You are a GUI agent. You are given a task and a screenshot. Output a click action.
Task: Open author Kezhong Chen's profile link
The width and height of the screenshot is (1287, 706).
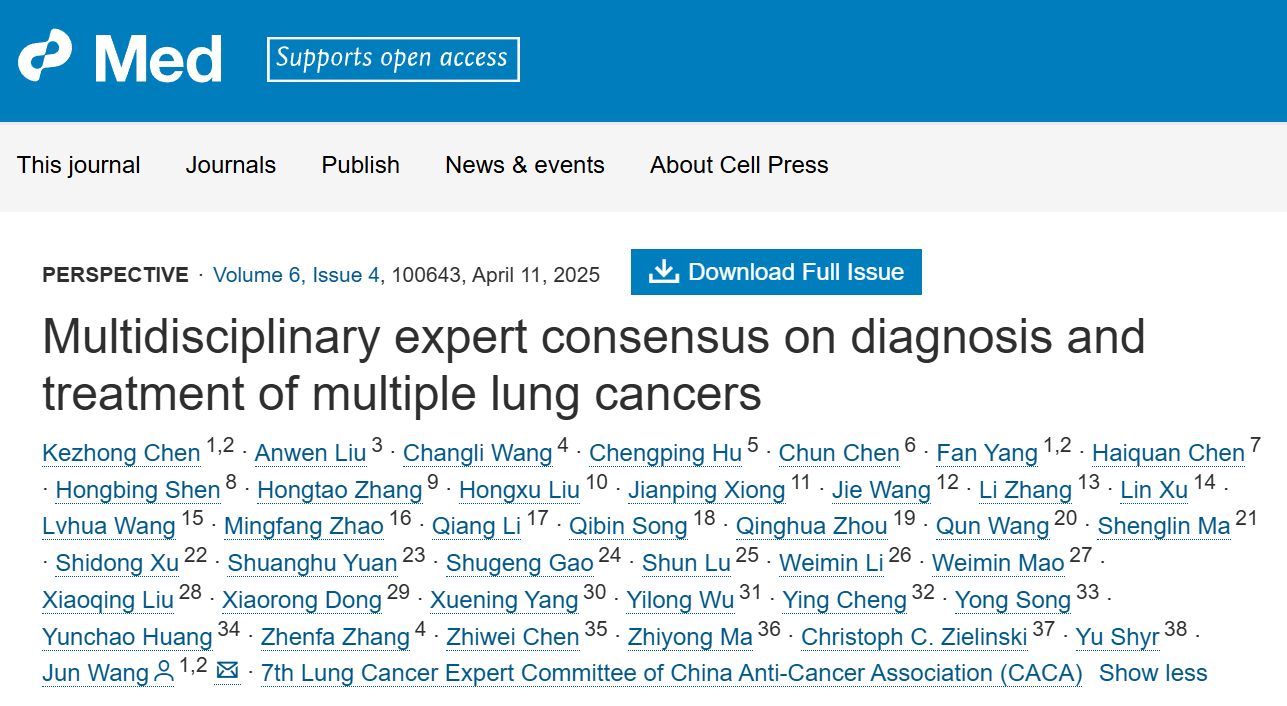[121, 453]
